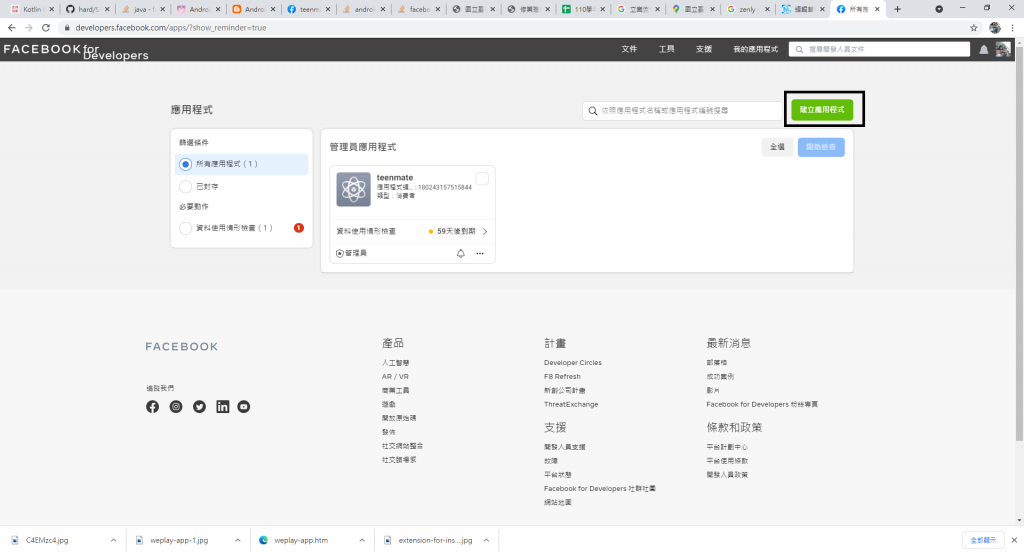Screen dimensions: 1024x555
Task: Expand options arrow for weplay-app-1.jpg download
Action: point(238,540)
